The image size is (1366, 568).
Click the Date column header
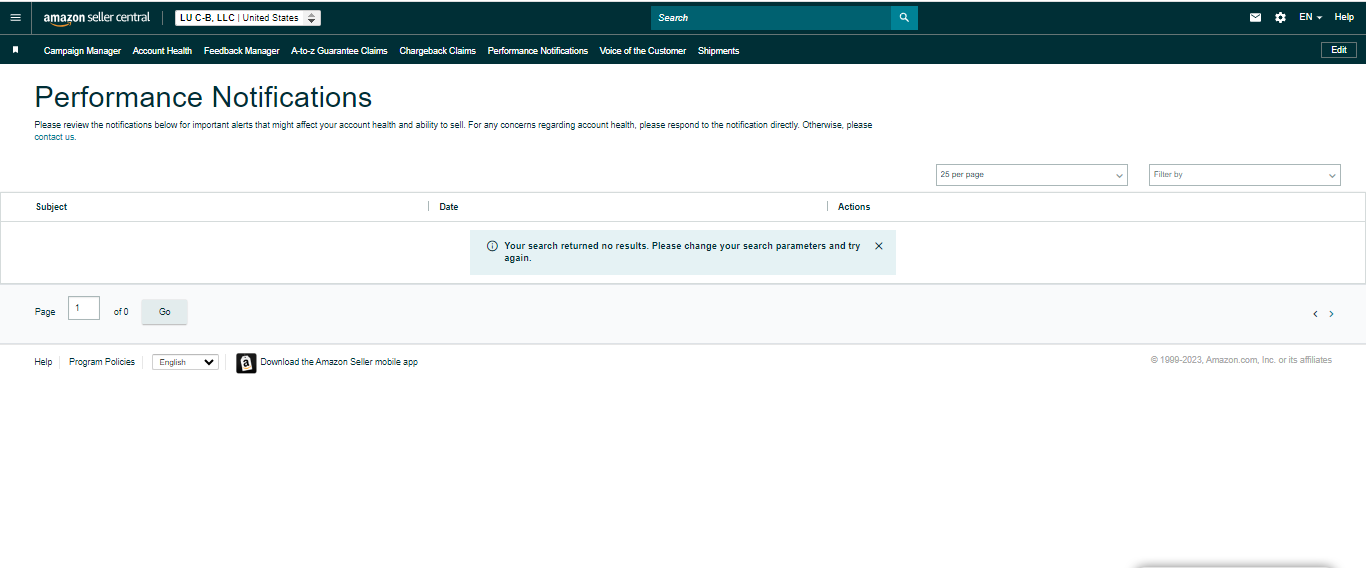click(449, 207)
